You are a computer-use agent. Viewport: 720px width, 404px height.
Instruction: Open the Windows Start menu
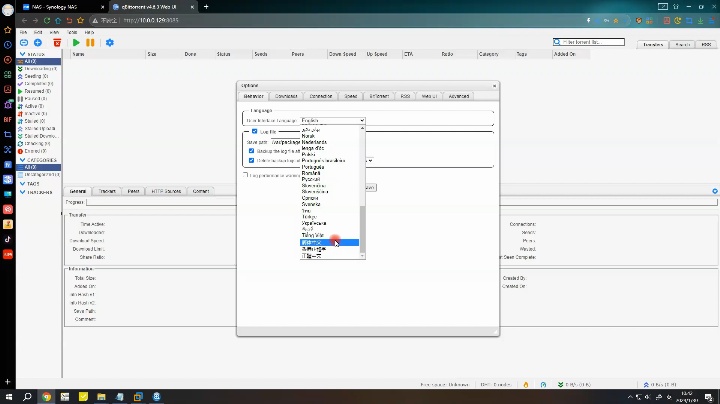click(x=8, y=397)
